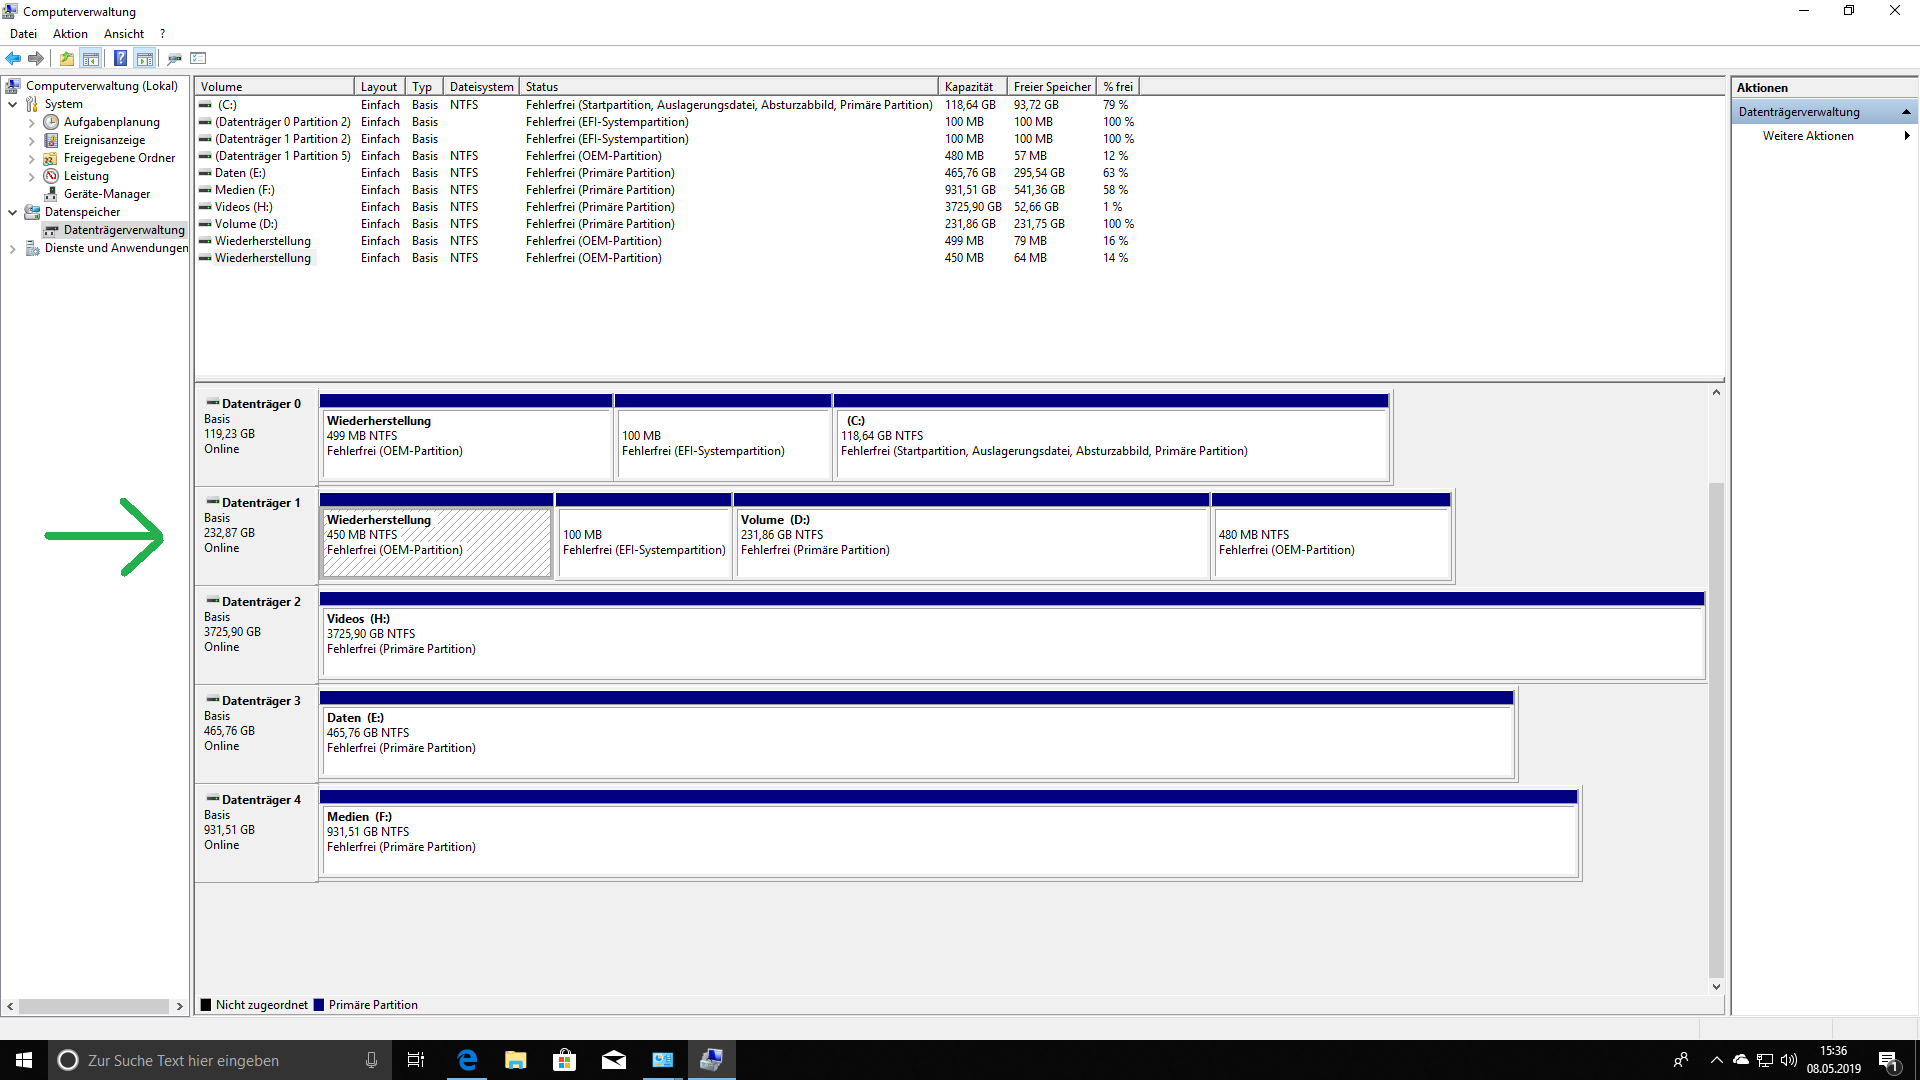Image resolution: width=1920 pixels, height=1080 pixels.
Task: Open Geräte-Manager in the tree
Action: [x=106, y=194]
